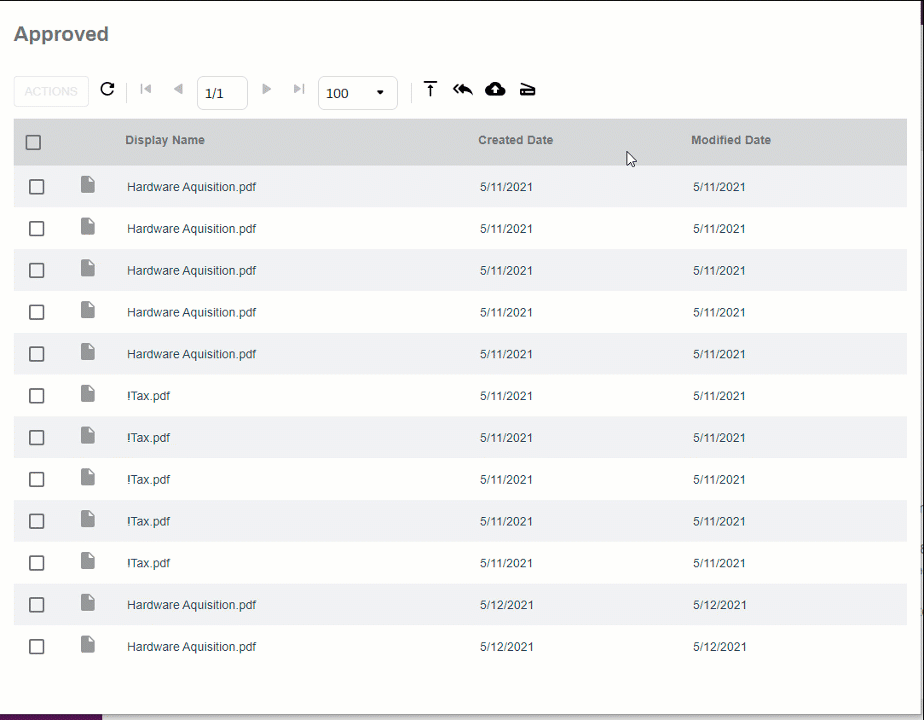Go to the previous page arrow

(x=178, y=89)
